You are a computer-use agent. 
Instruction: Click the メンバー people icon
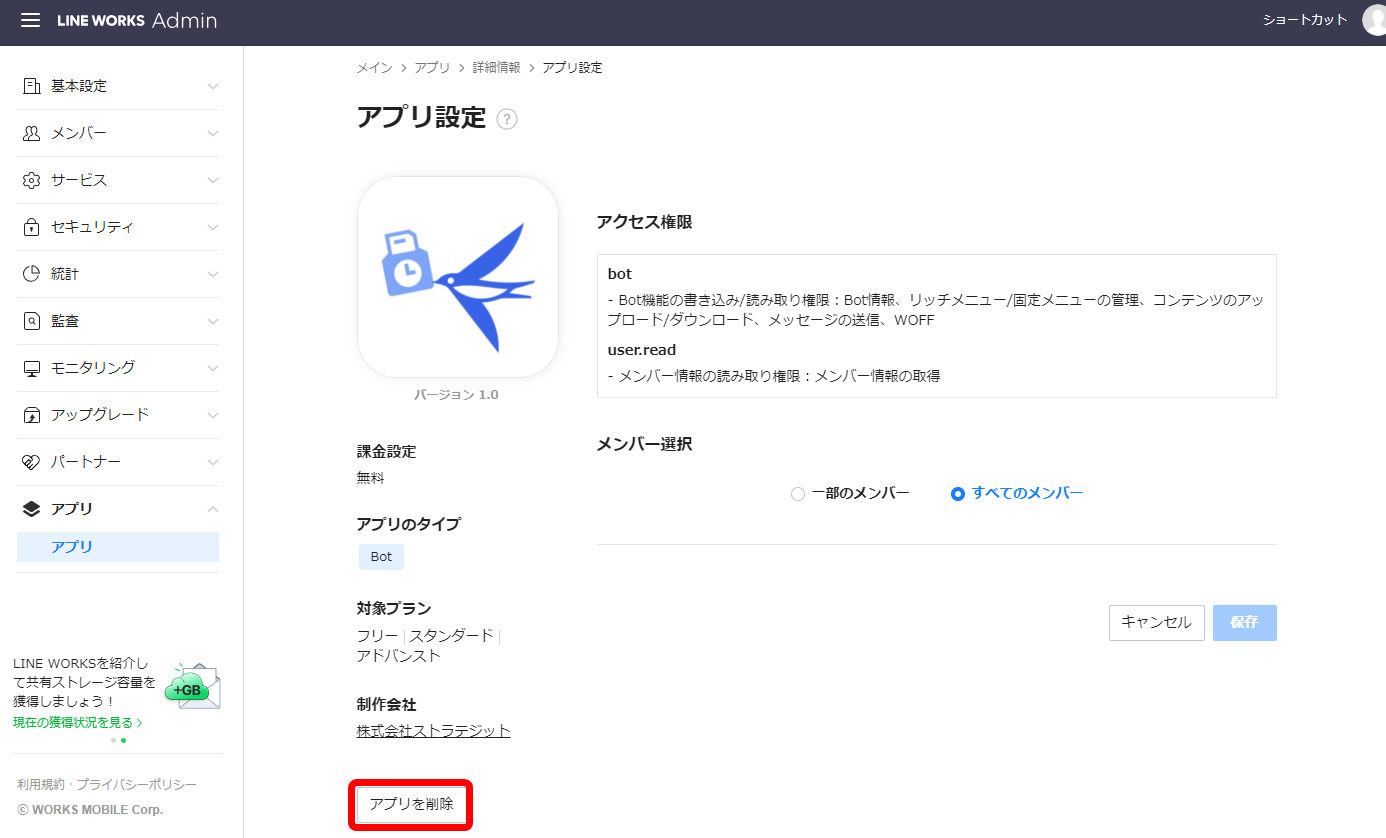pos(31,133)
